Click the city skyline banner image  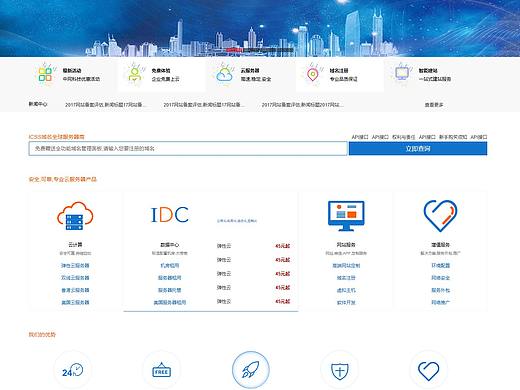[x=260, y=28]
